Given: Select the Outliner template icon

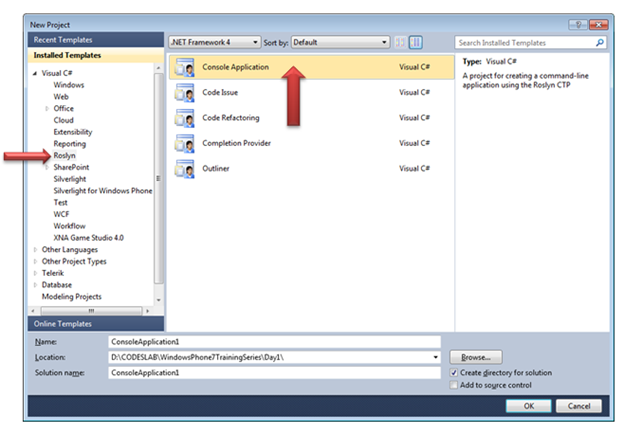Looking at the screenshot, I should coord(184,168).
